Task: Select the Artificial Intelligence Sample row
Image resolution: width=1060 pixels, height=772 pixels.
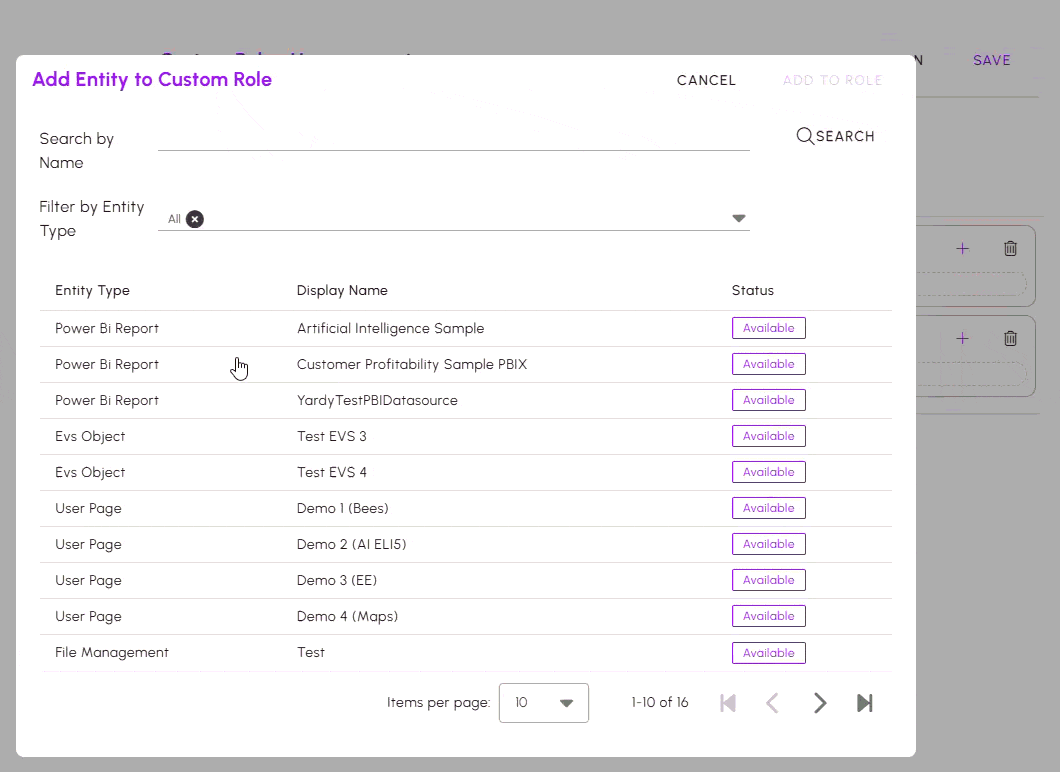Action: (x=390, y=328)
